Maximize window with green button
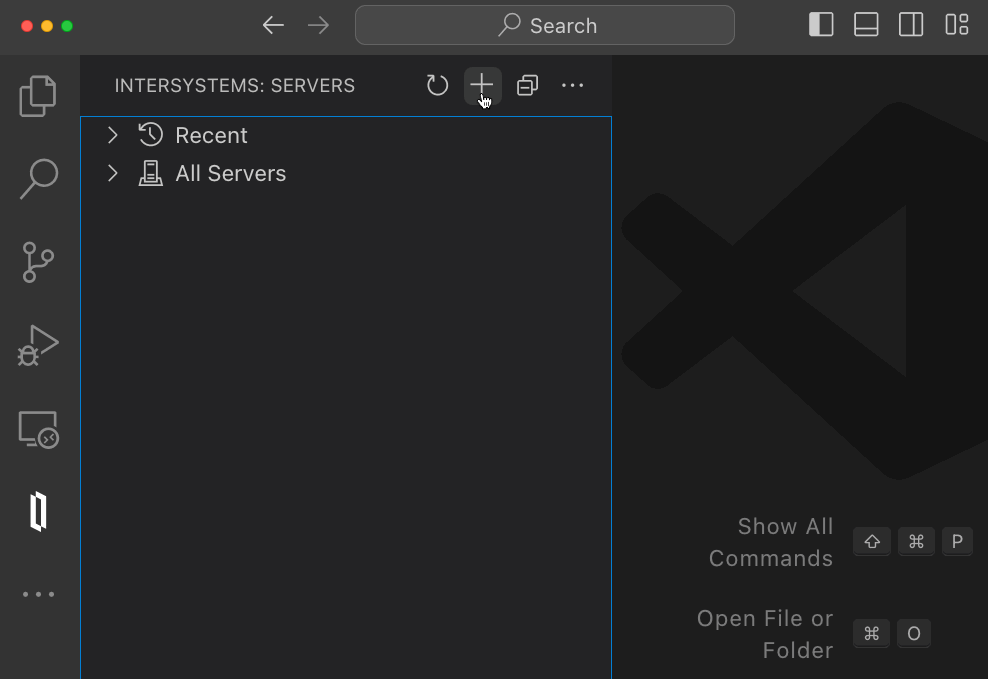 point(67,26)
